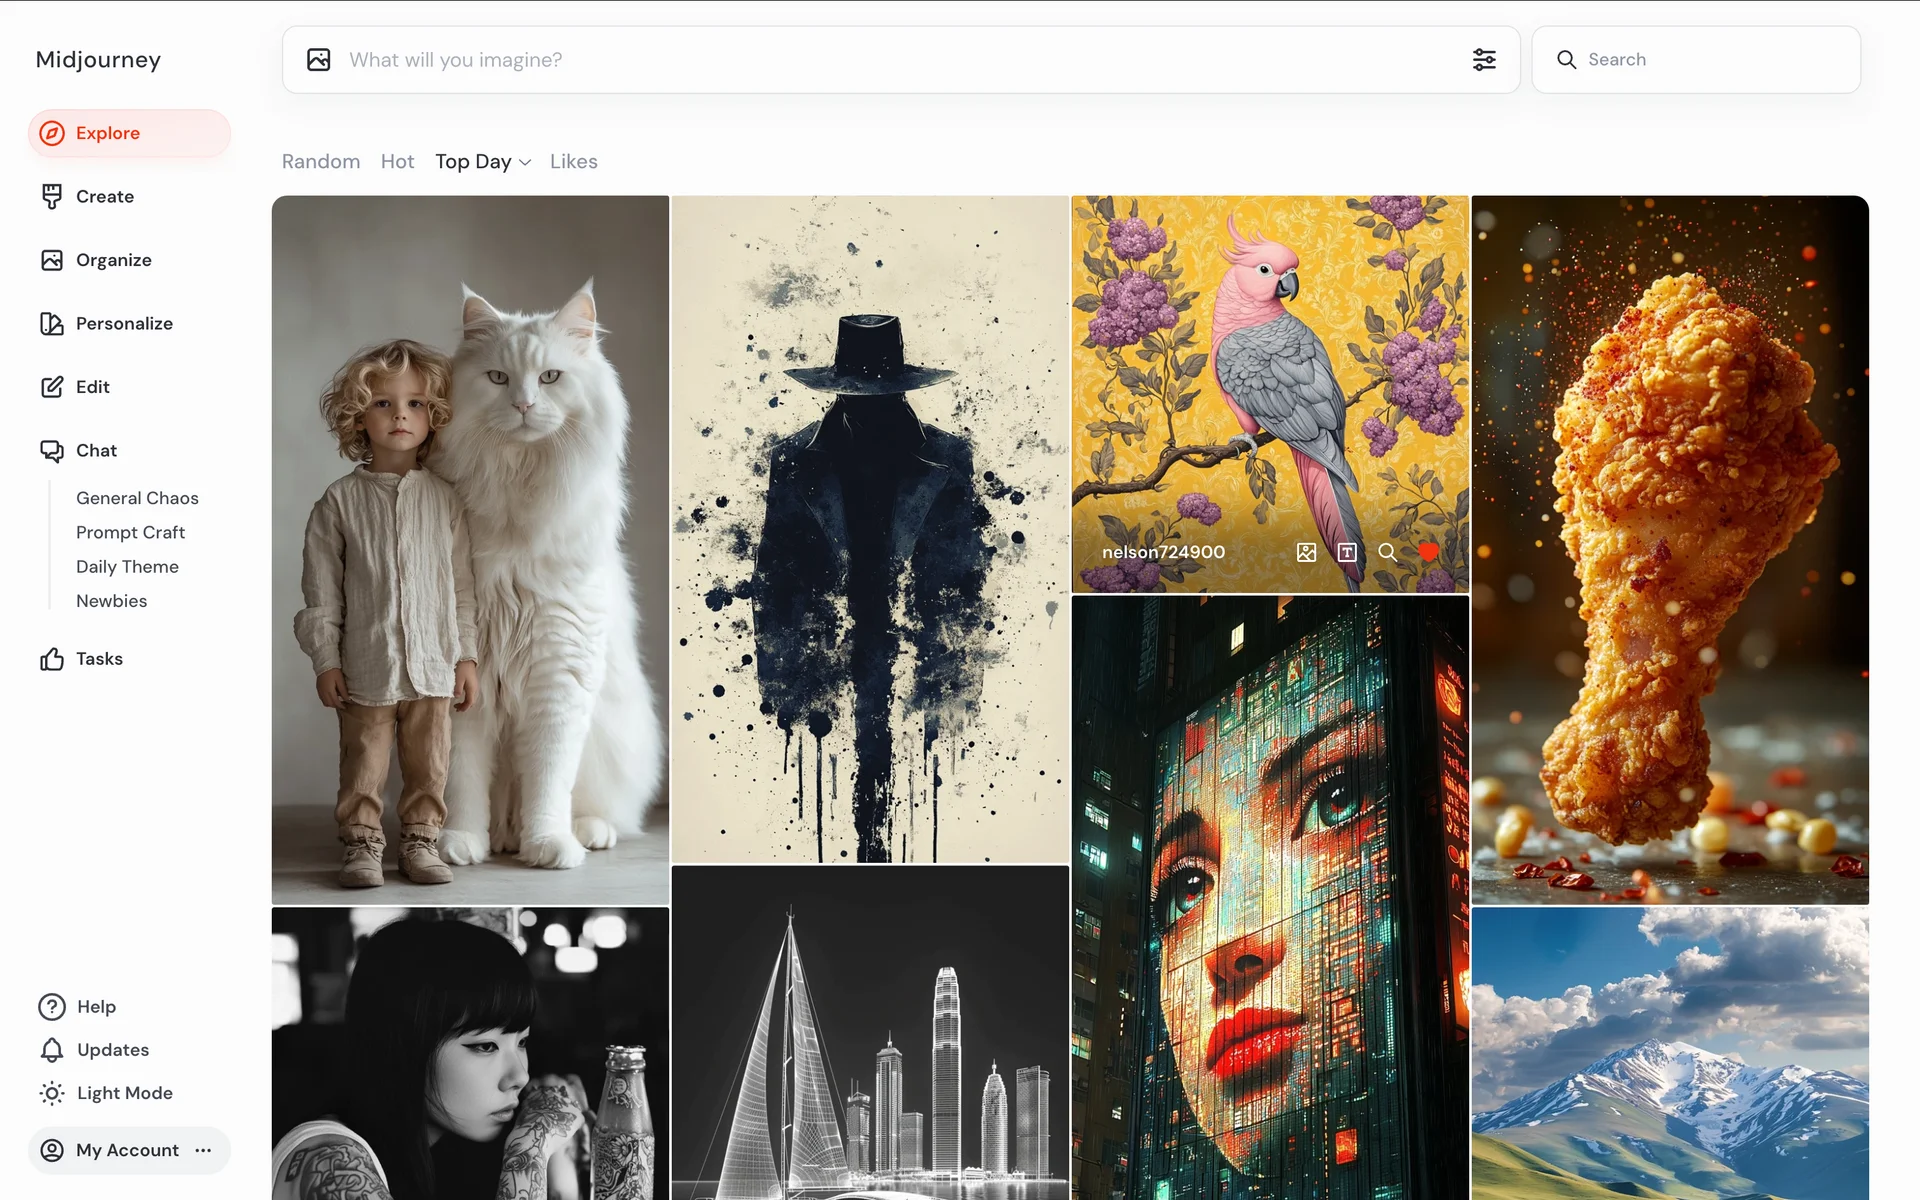Enter the Daily Theme chat room
Image resolution: width=1920 pixels, height=1200 pixels.
[127, 567]
